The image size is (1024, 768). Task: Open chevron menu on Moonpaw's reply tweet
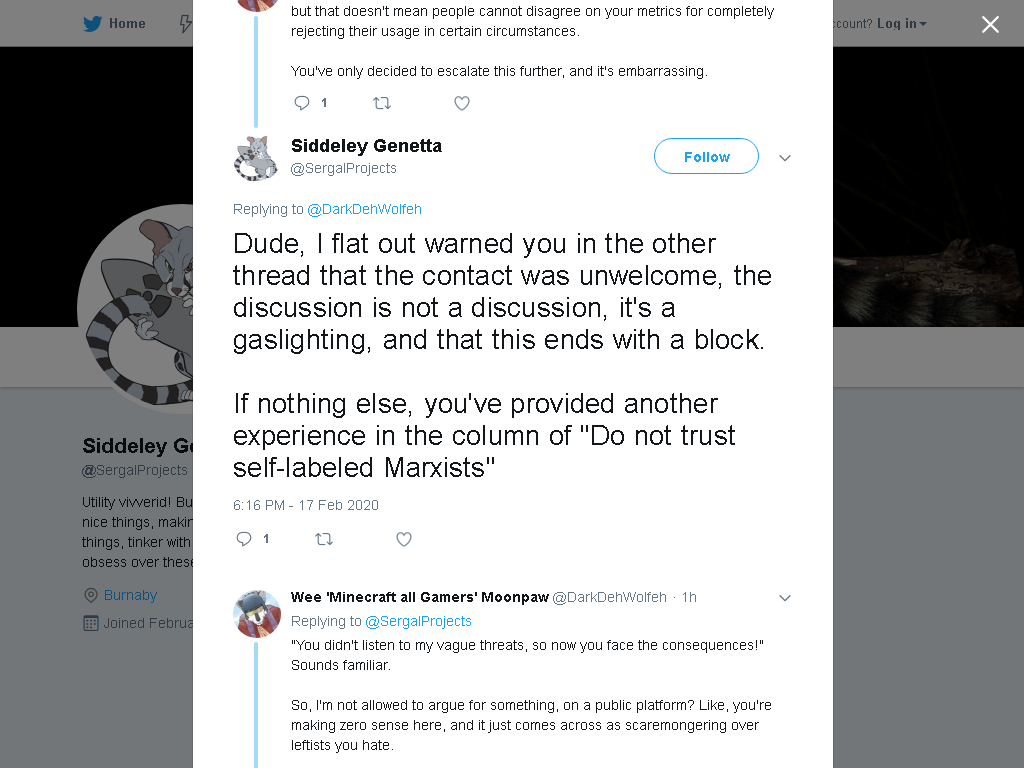(x=785, y=598)
